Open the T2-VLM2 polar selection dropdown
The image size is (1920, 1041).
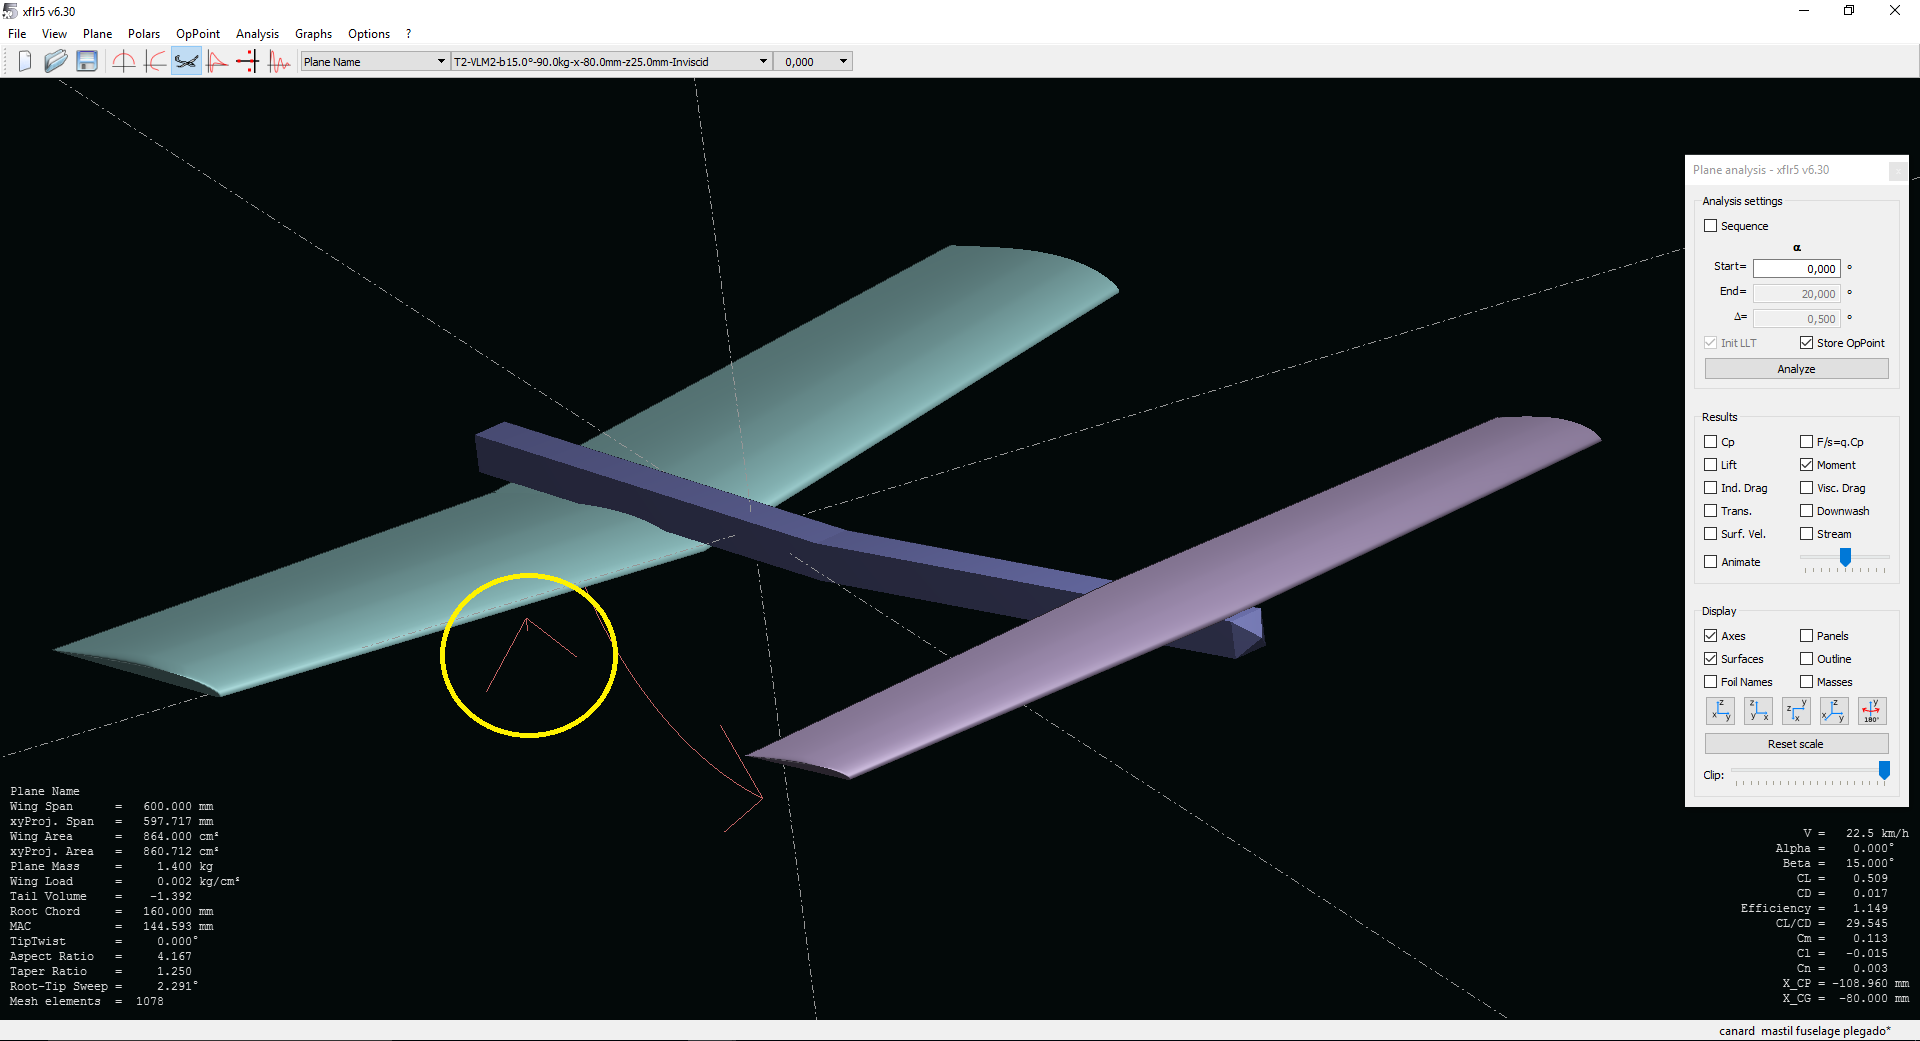click(x=611, y=62)
